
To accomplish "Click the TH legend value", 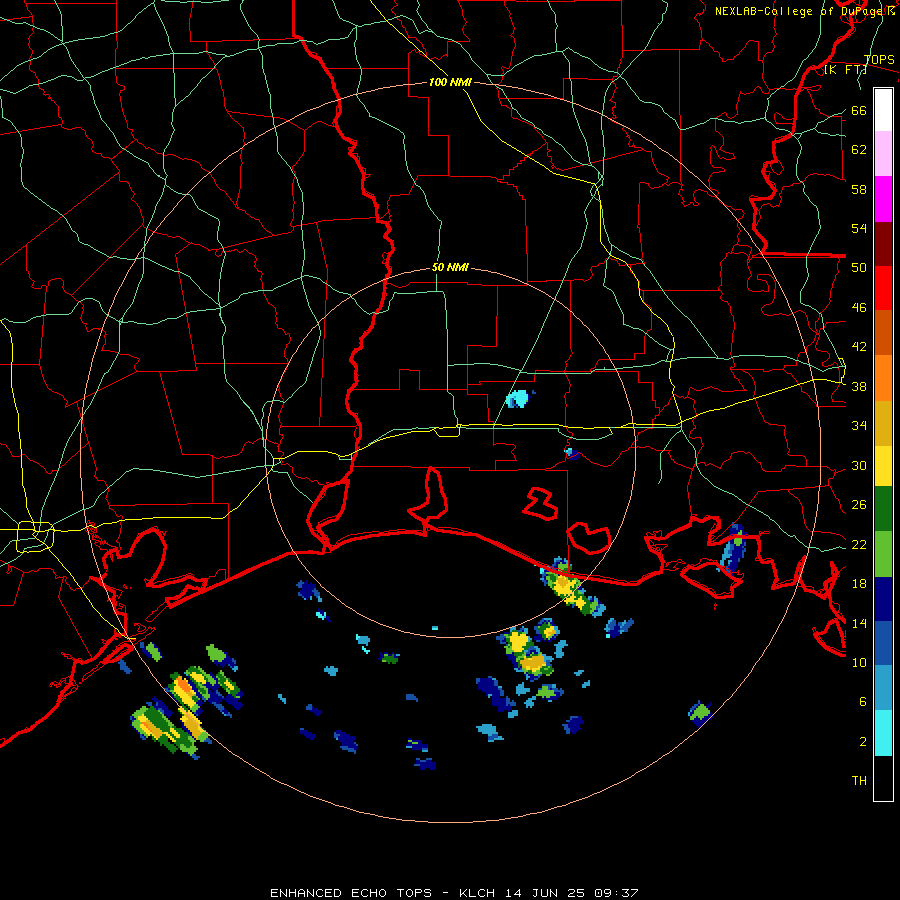I will click(x=859, y=780).
